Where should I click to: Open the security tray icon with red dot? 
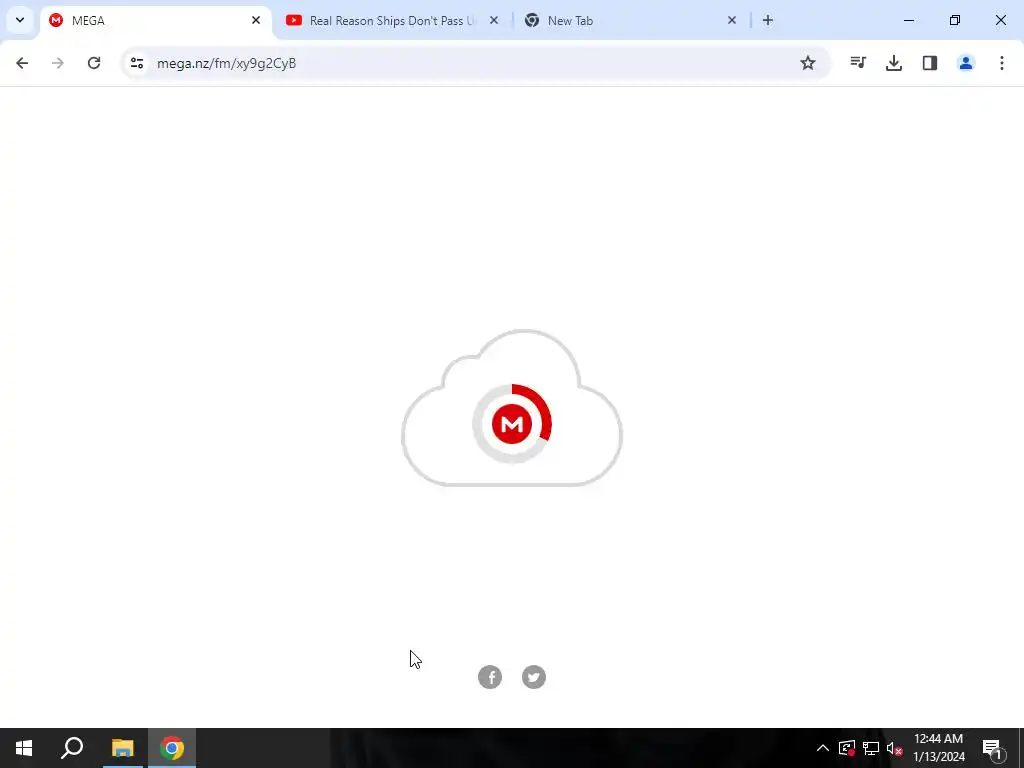point(847,748)
